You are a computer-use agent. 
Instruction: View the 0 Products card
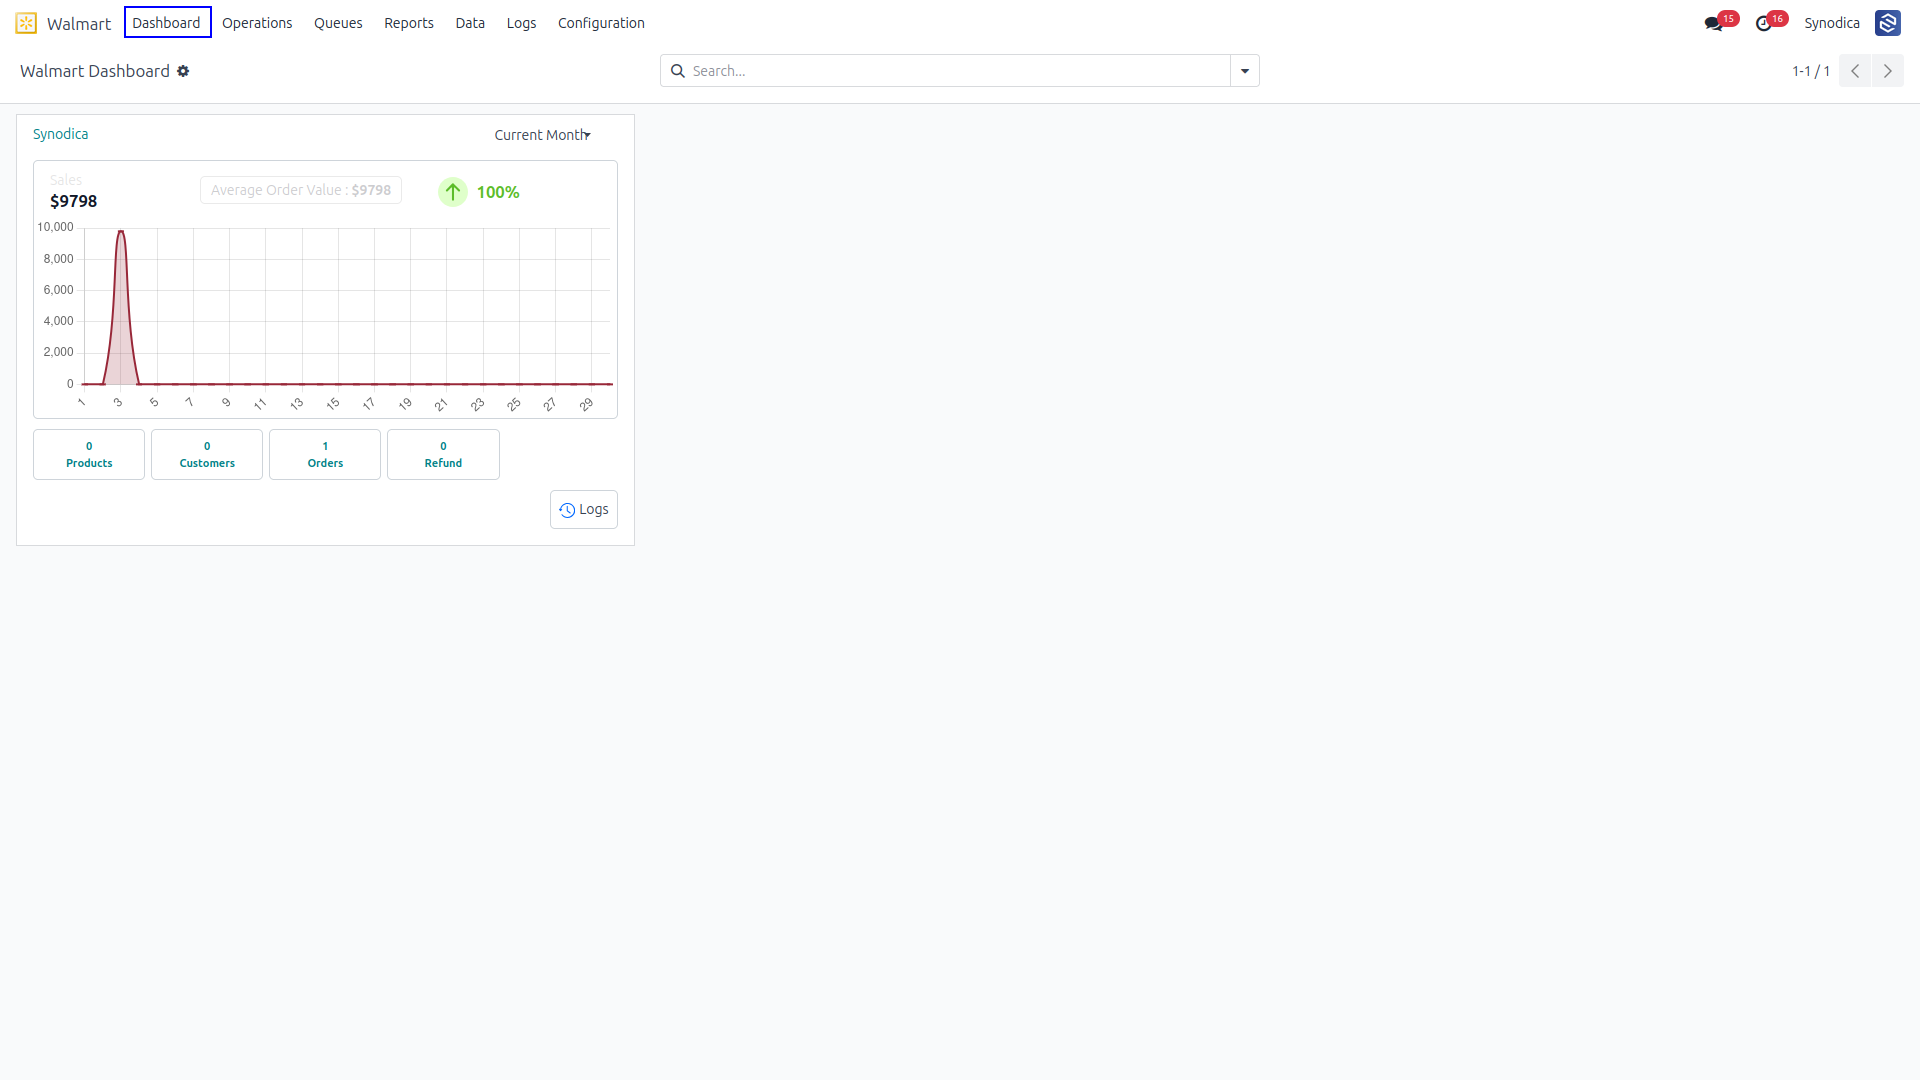[x=89, y=455]
